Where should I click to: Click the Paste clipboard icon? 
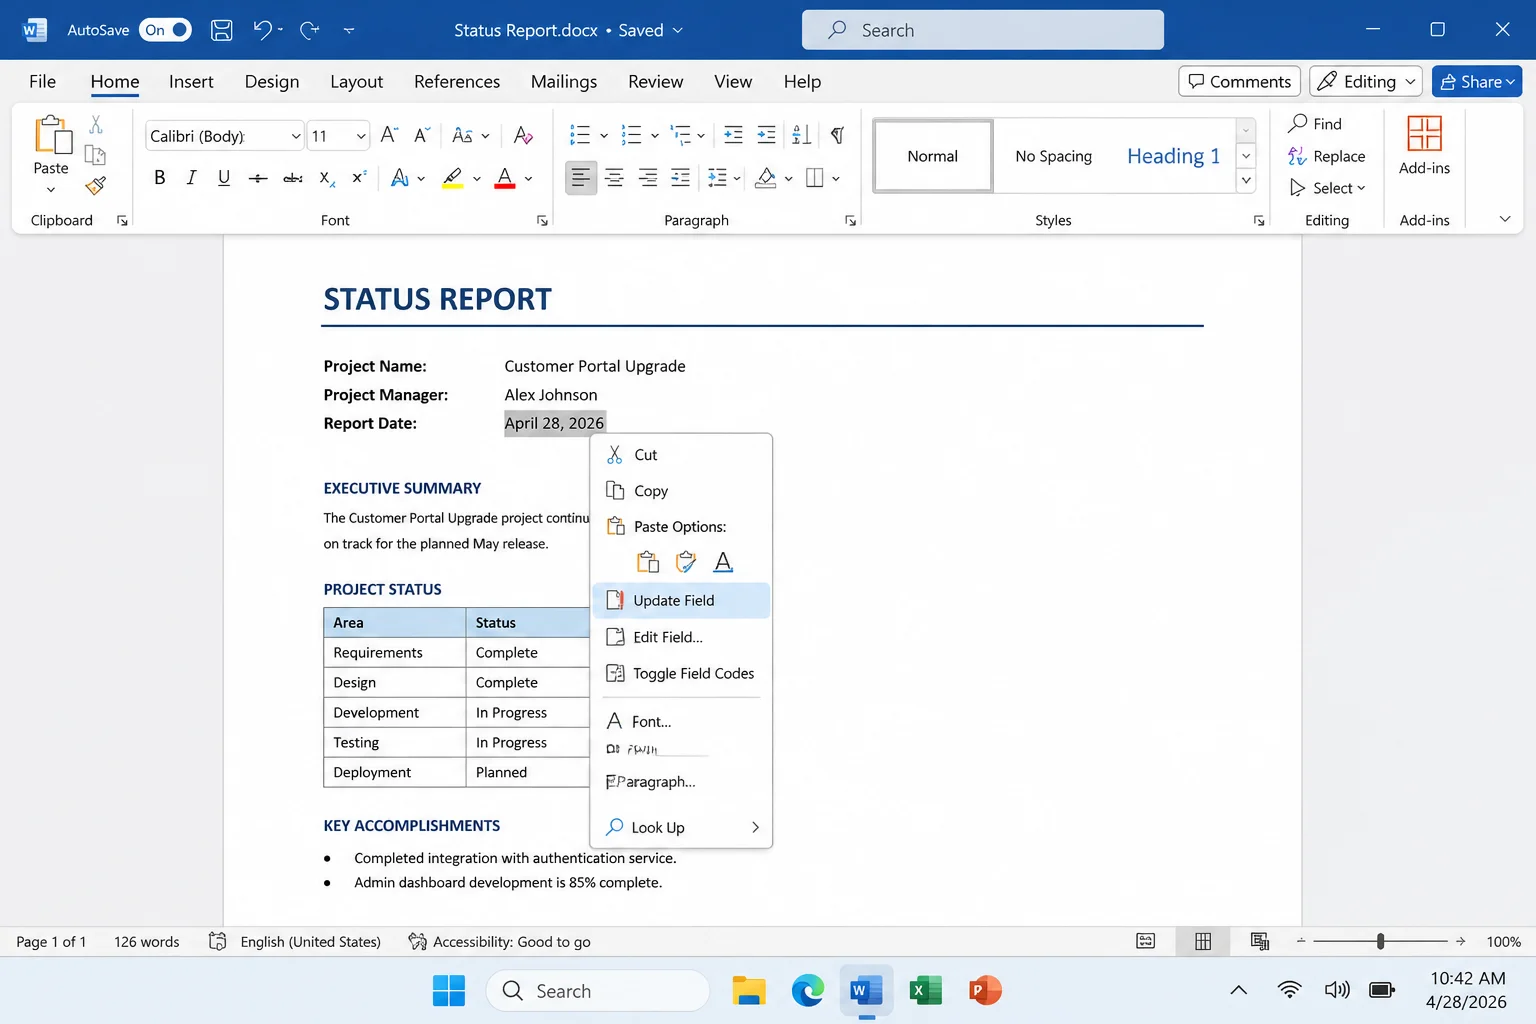coord(52,136)
